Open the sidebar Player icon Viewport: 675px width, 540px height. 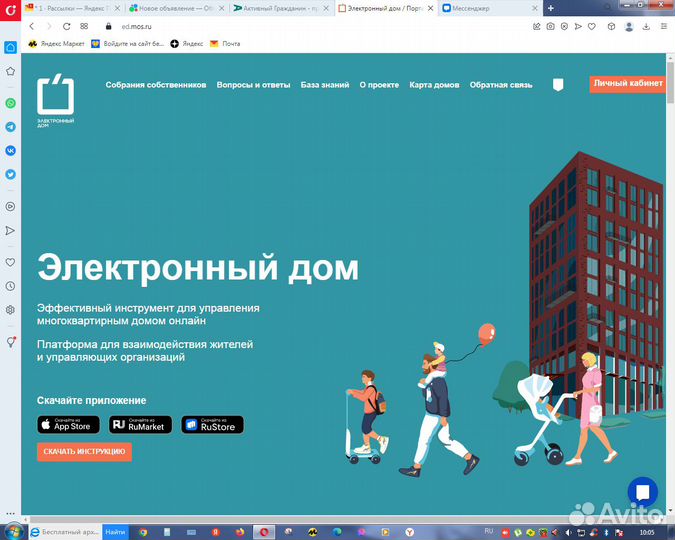pos(10,207)
